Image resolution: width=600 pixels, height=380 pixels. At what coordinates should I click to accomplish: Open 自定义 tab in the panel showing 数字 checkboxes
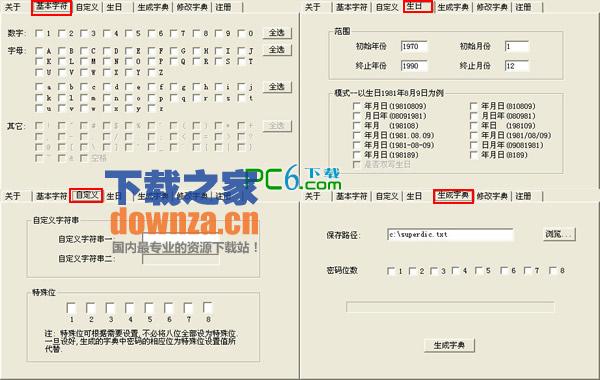[x=87, y=7]
